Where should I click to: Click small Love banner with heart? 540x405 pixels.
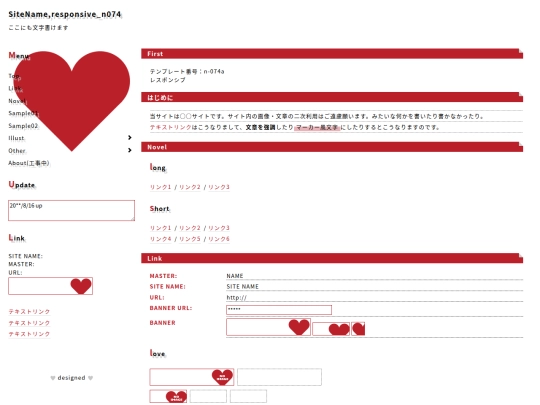click(168, 396)
